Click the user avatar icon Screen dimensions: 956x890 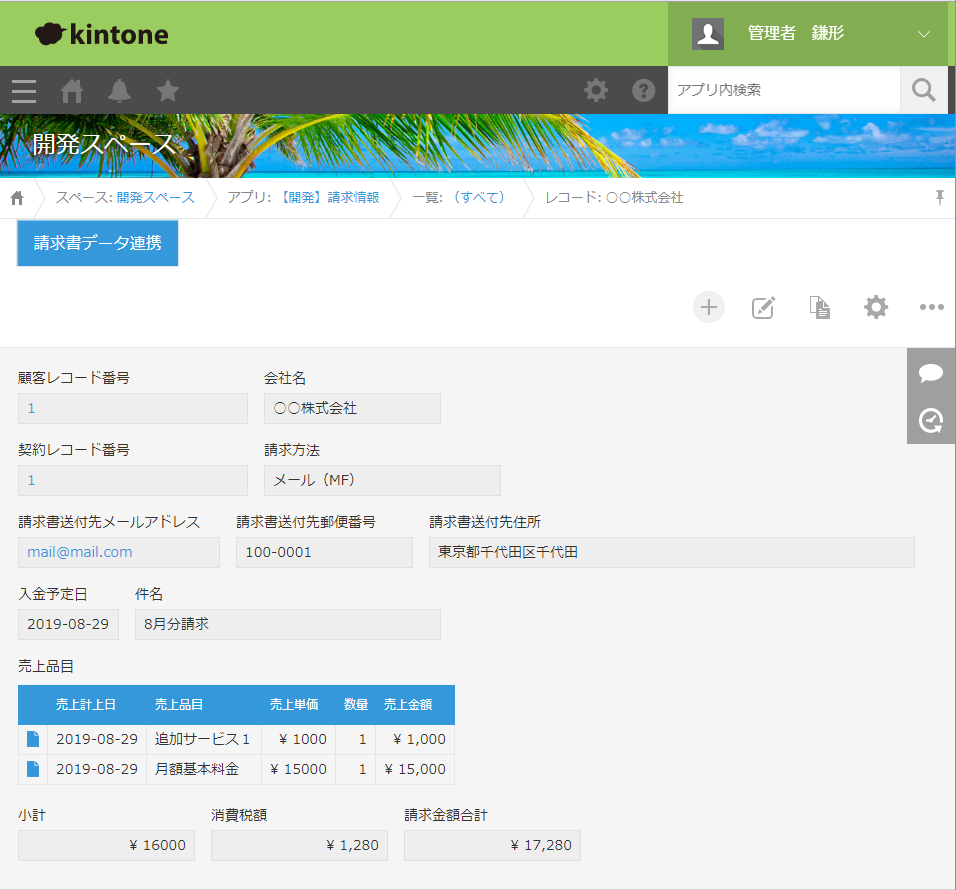coord(708,34)
